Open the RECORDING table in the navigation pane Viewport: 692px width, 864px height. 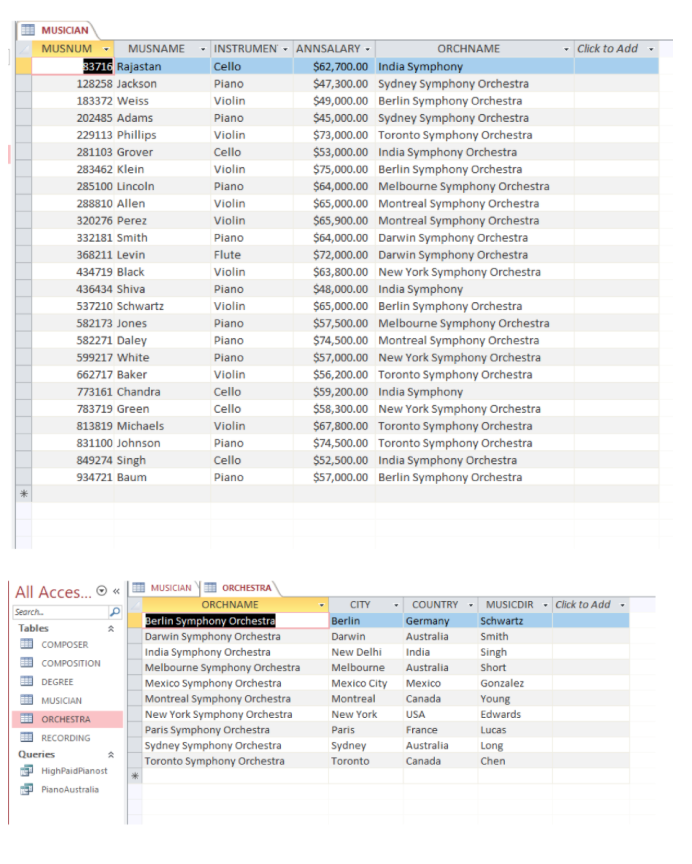click(66, 738)
